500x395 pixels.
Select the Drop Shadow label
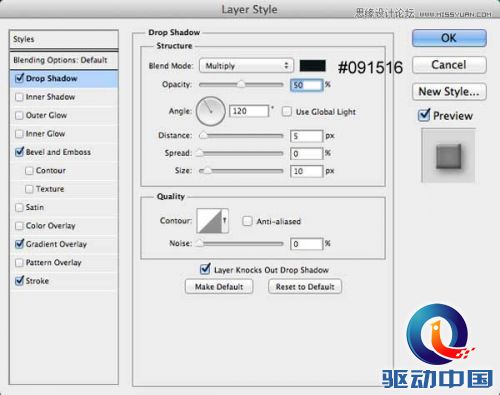[52, 79]
